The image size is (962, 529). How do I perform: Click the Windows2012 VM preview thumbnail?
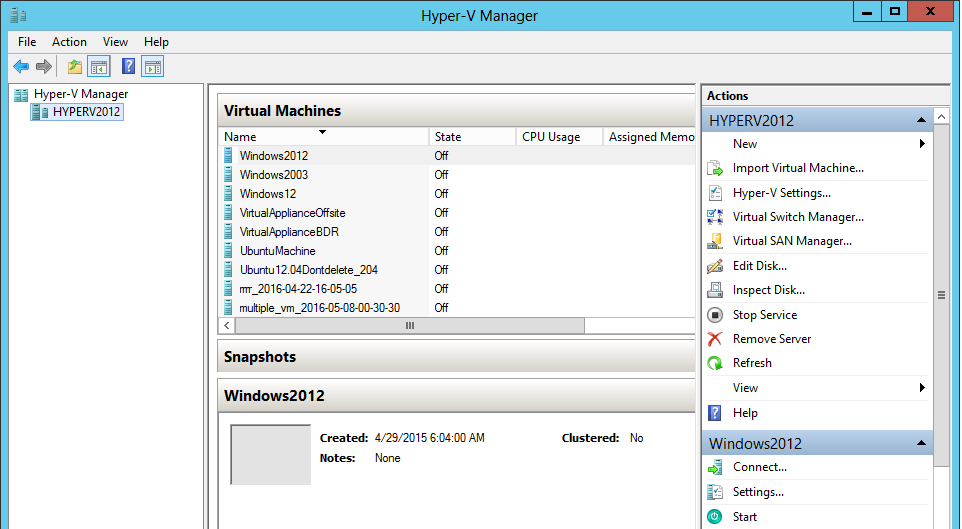point(271,454)
